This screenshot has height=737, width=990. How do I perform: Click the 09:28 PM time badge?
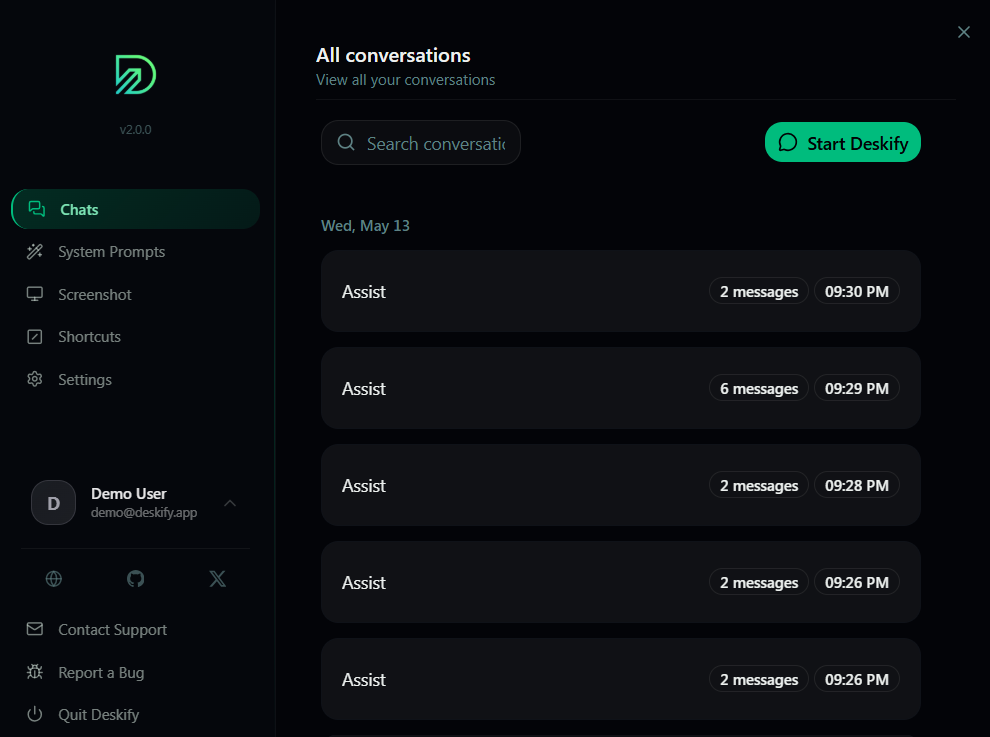coord(857,485)
